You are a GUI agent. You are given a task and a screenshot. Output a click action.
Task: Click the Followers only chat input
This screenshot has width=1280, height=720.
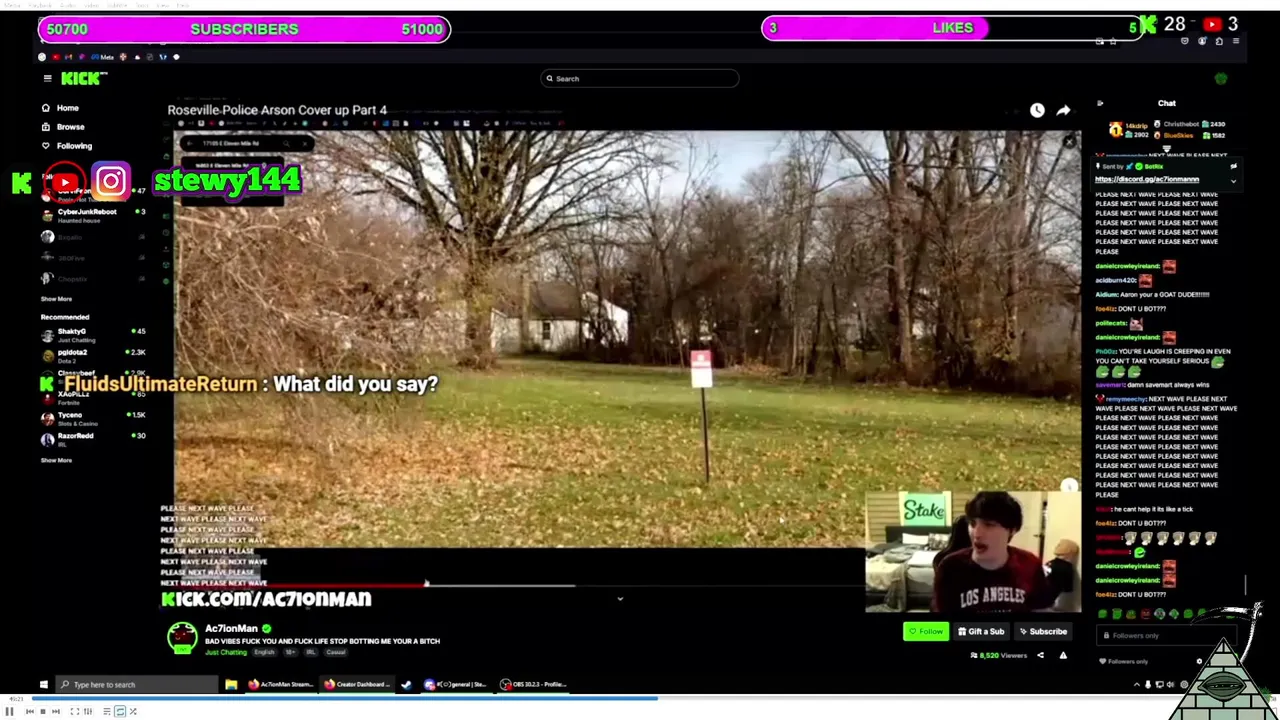(x=1166, y=635)
